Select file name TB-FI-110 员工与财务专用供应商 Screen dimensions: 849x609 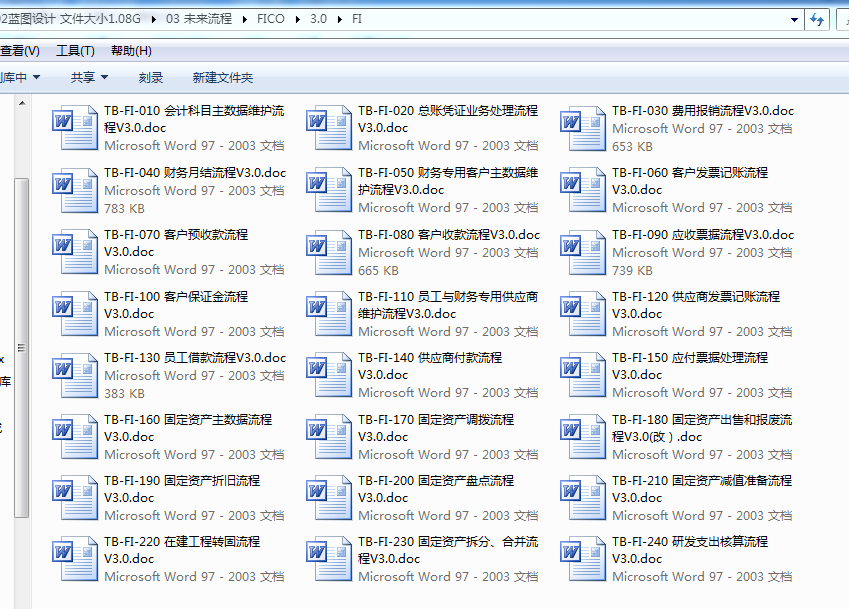[448, 305]
